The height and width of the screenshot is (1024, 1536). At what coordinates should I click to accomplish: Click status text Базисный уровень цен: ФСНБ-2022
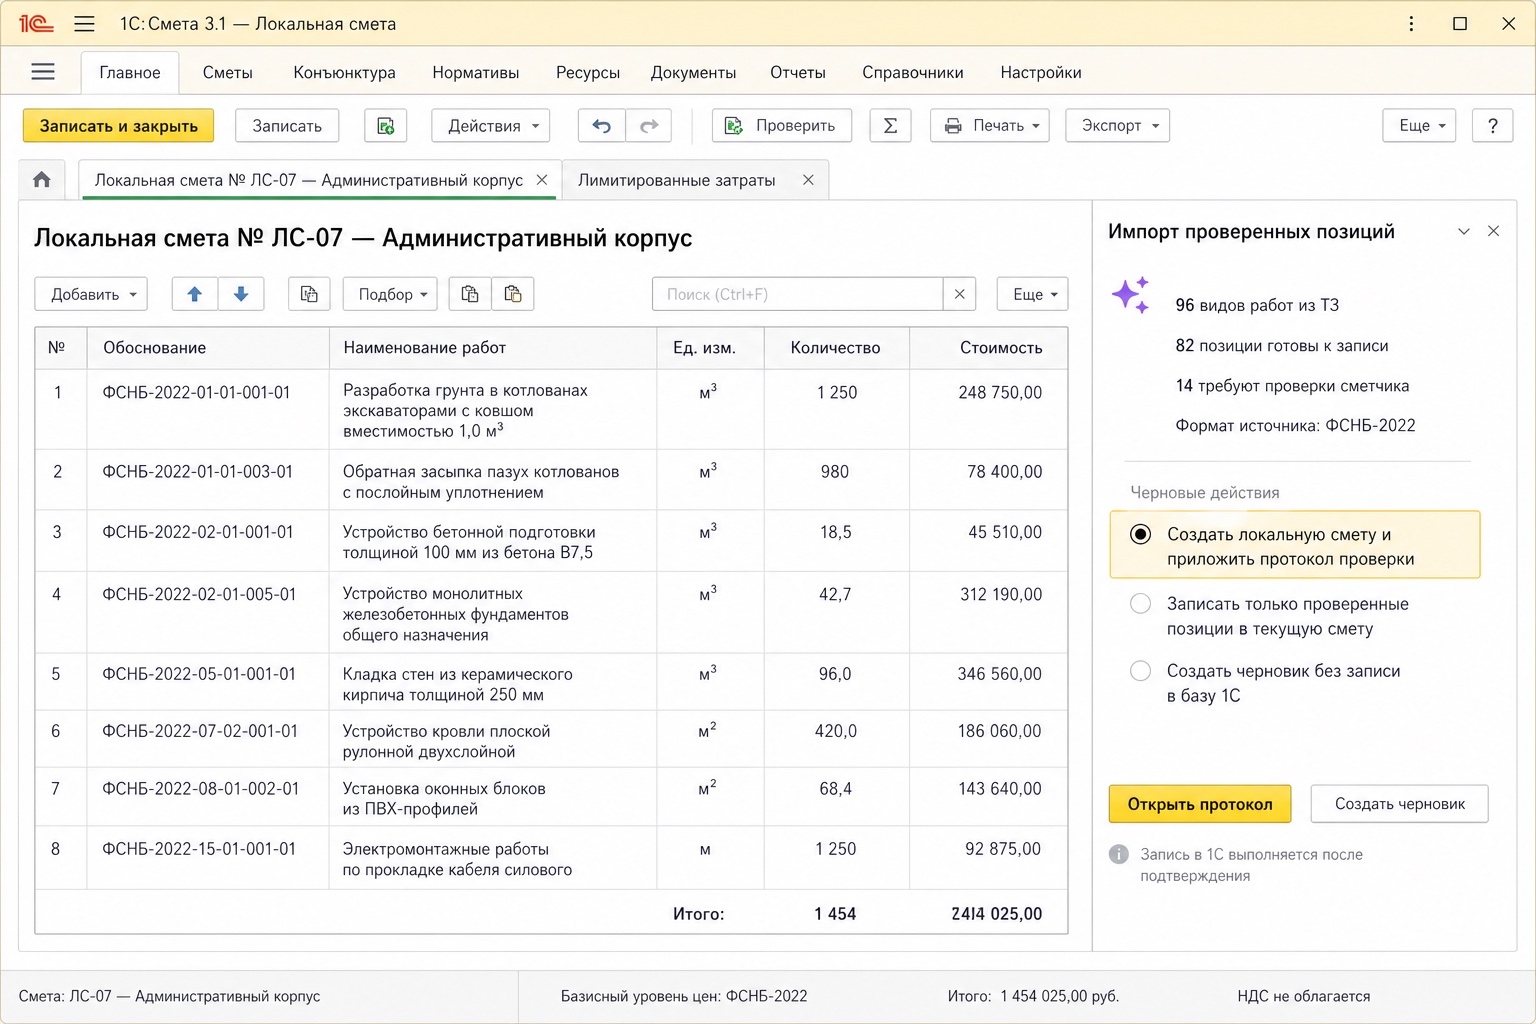tap(684, 996)
